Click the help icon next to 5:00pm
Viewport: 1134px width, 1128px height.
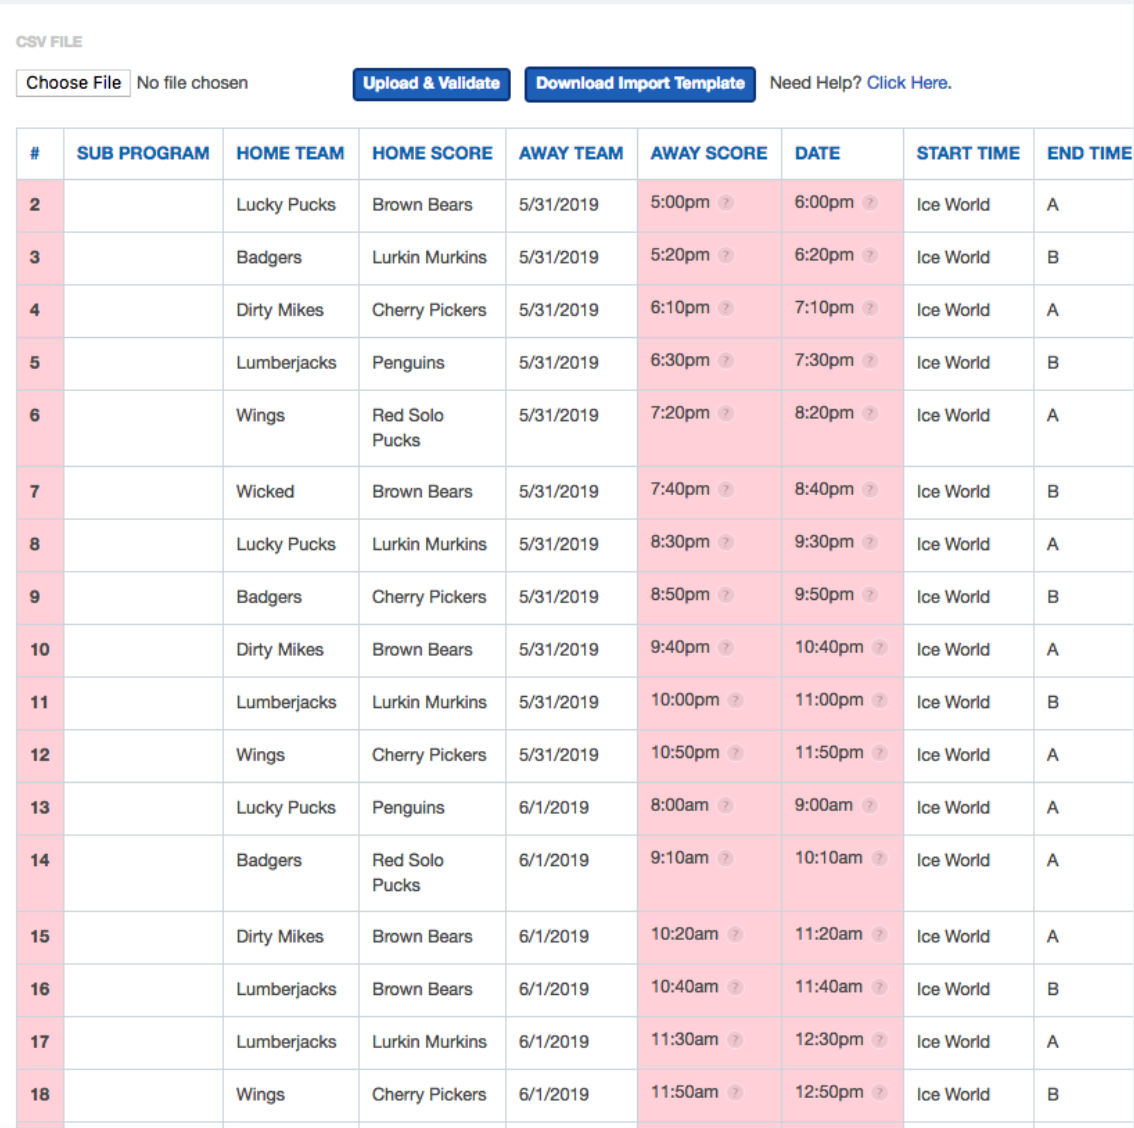point(725,202)
